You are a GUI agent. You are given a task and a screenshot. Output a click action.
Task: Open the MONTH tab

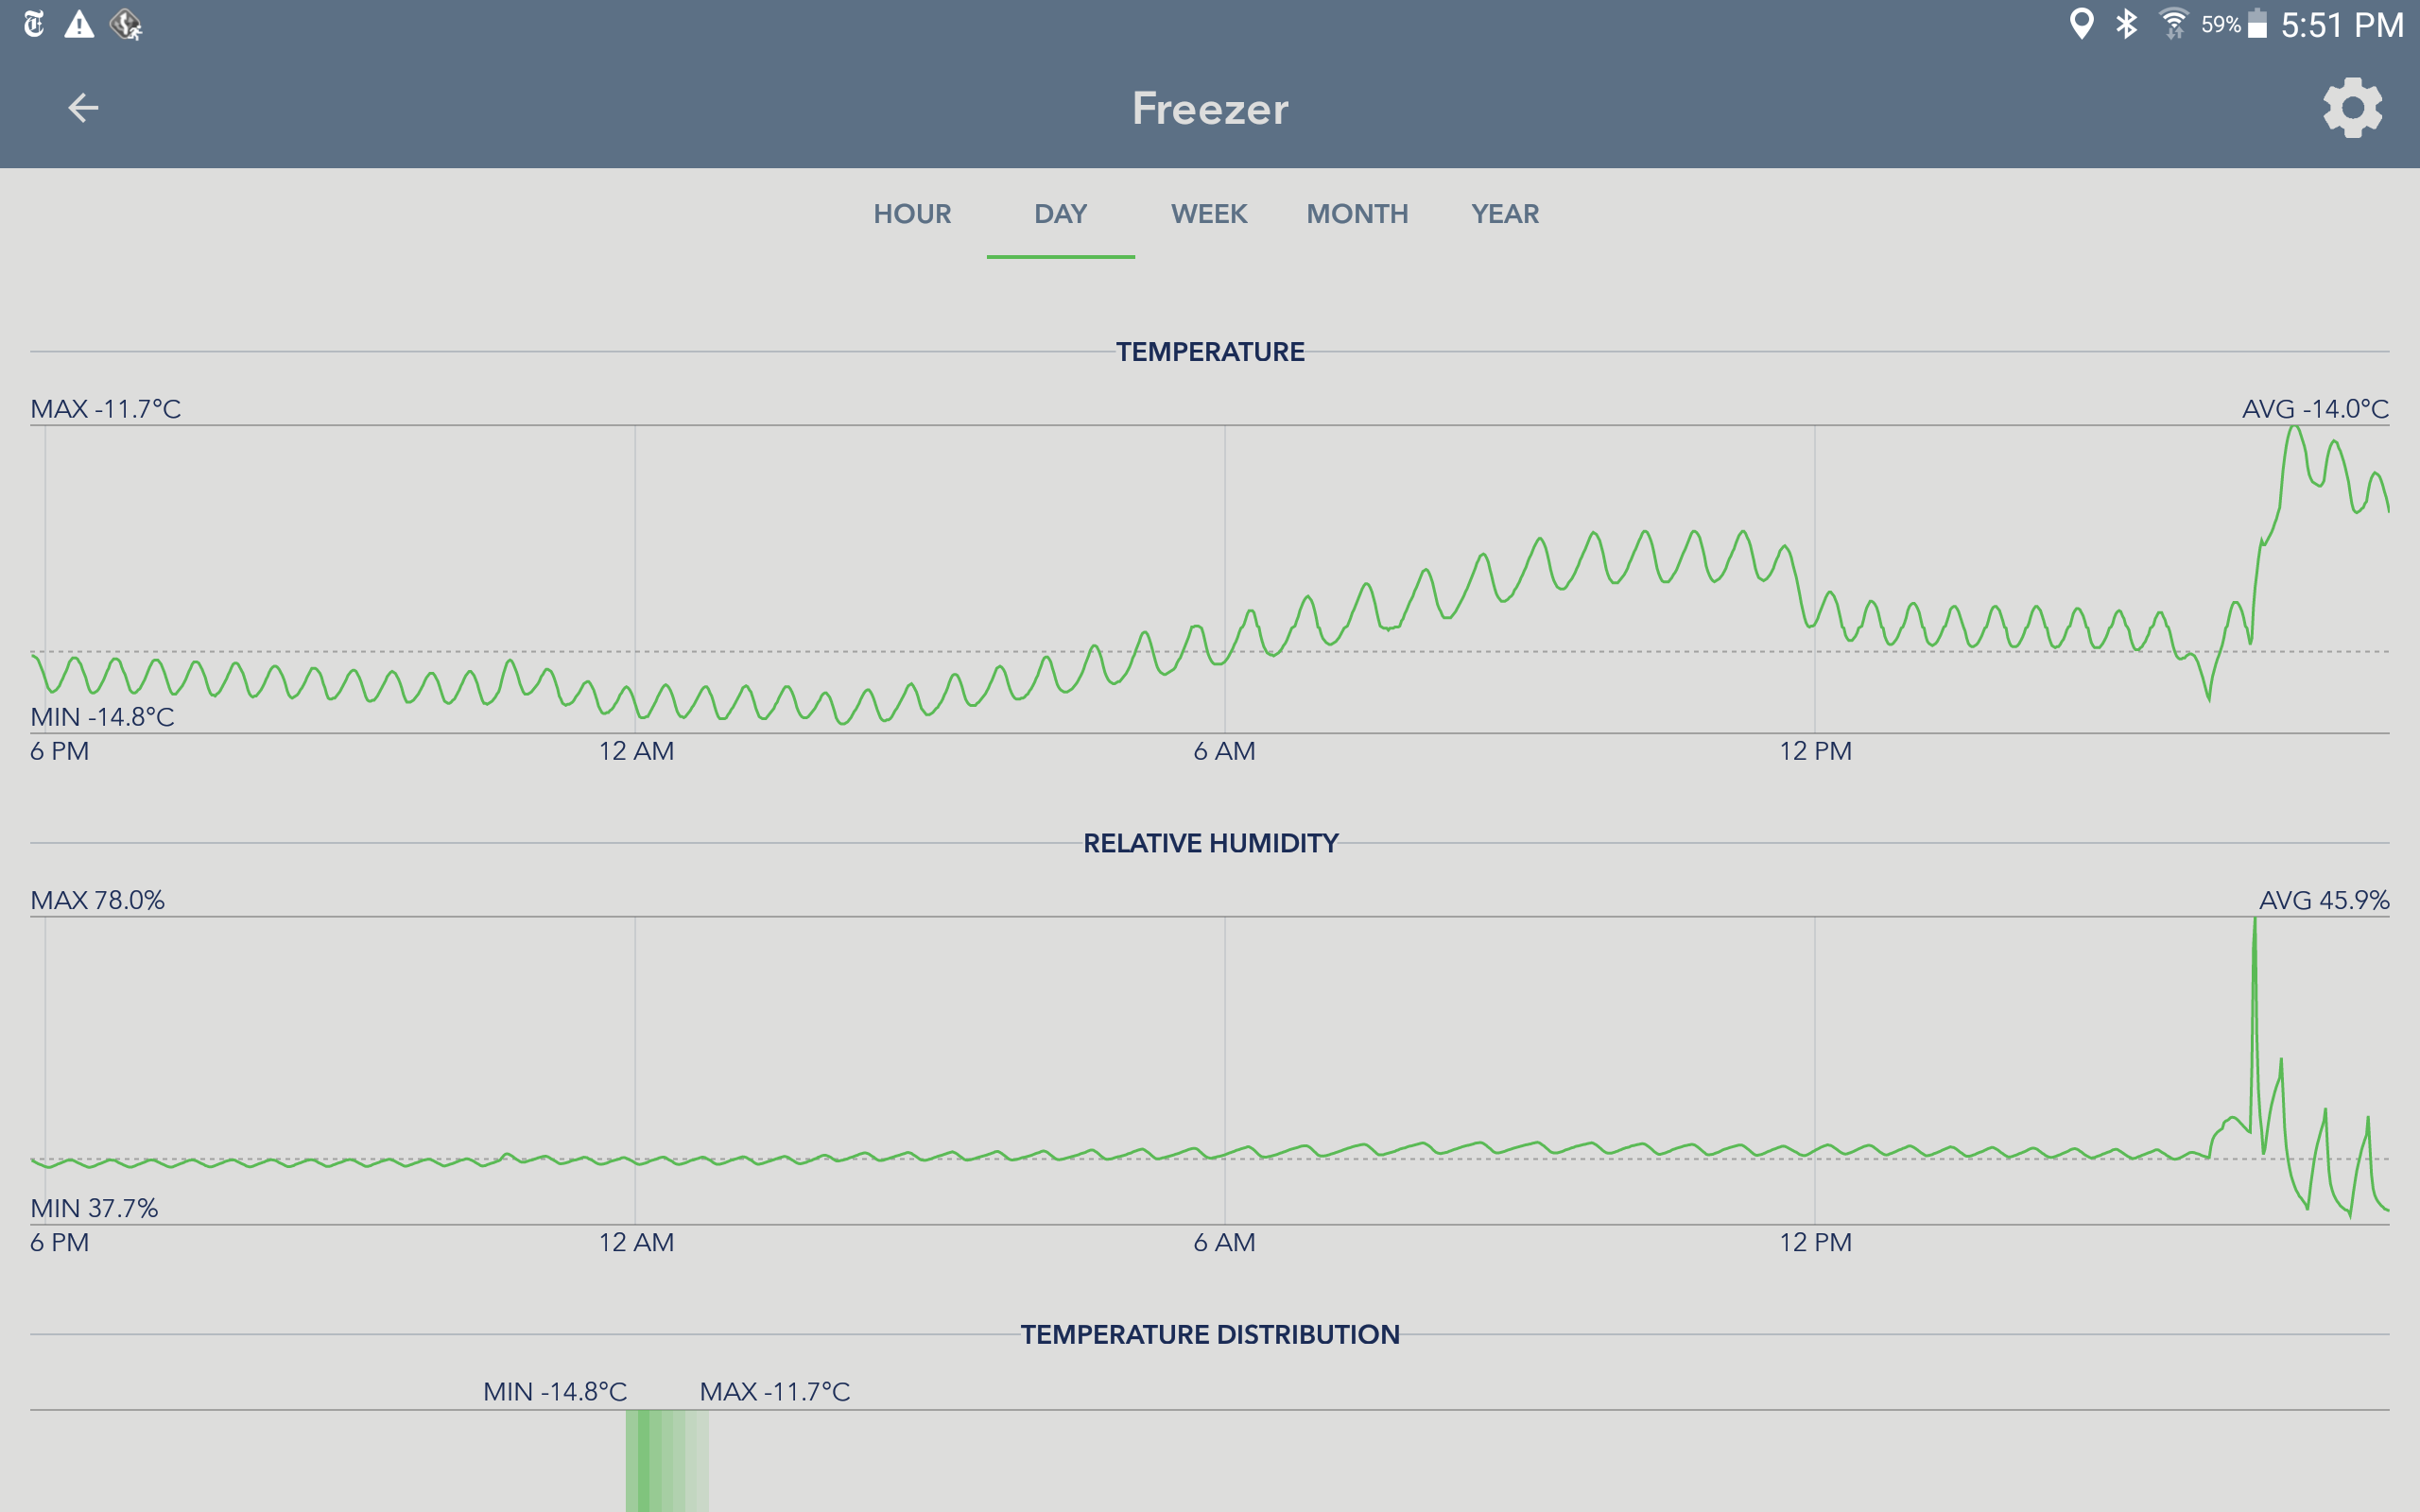(x=1357, y=214)
